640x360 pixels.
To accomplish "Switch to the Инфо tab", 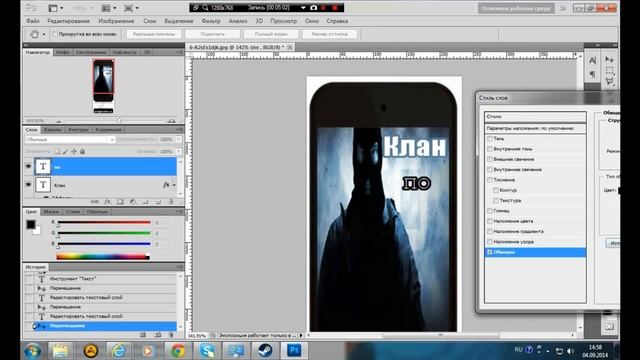I will pyautogui.click(x=62, y=52).
